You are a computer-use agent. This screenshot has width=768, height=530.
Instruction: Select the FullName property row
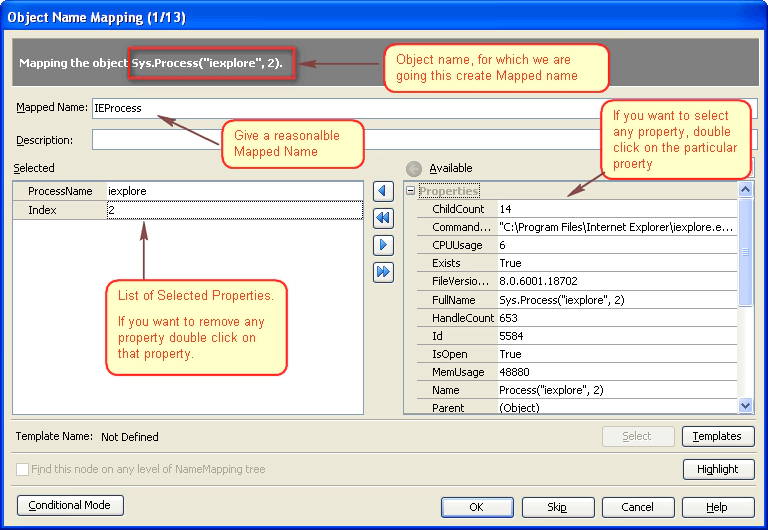[x=456, y=300]
